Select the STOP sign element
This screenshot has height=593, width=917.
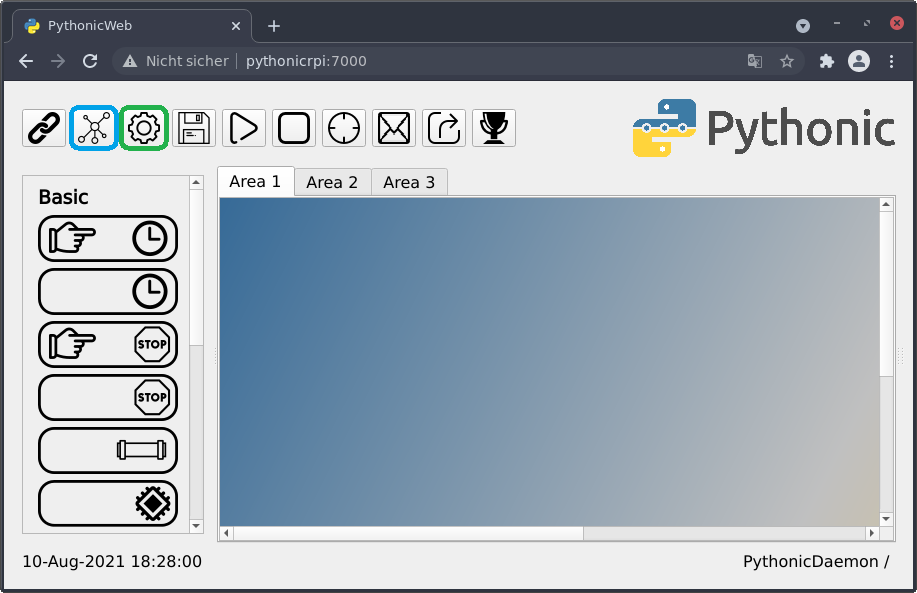107,397
